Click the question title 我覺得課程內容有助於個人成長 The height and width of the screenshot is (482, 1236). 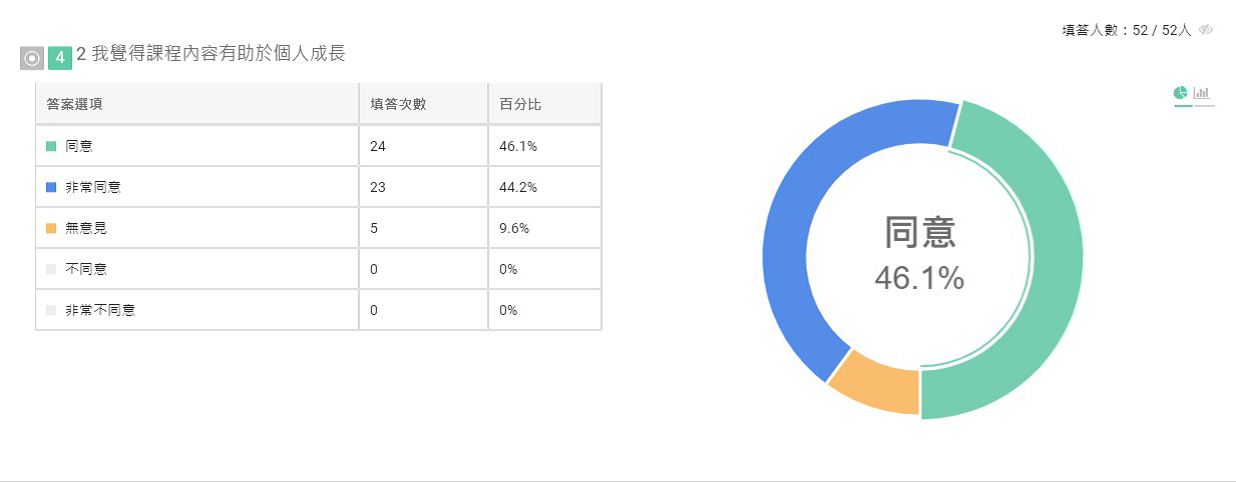click(220, 54)
